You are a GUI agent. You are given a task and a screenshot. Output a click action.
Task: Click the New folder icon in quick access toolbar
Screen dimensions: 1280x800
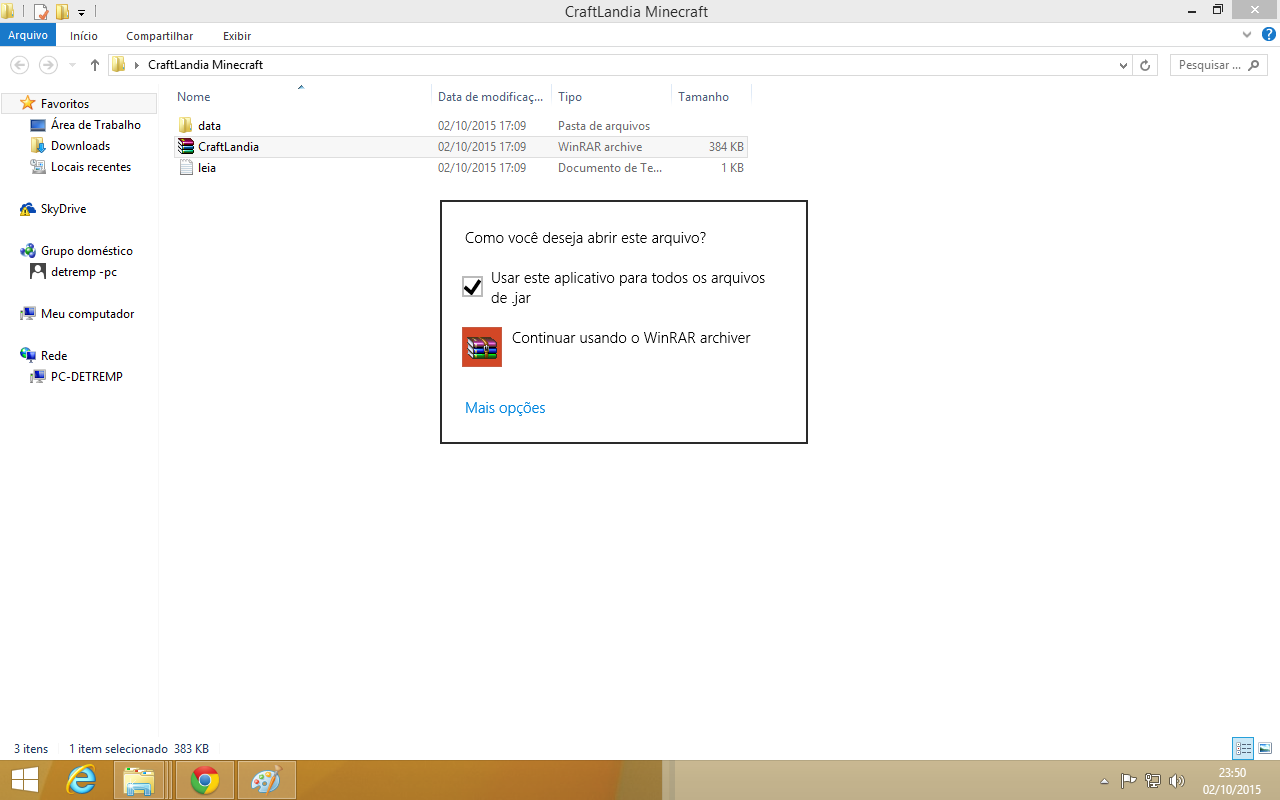(62, 12)
